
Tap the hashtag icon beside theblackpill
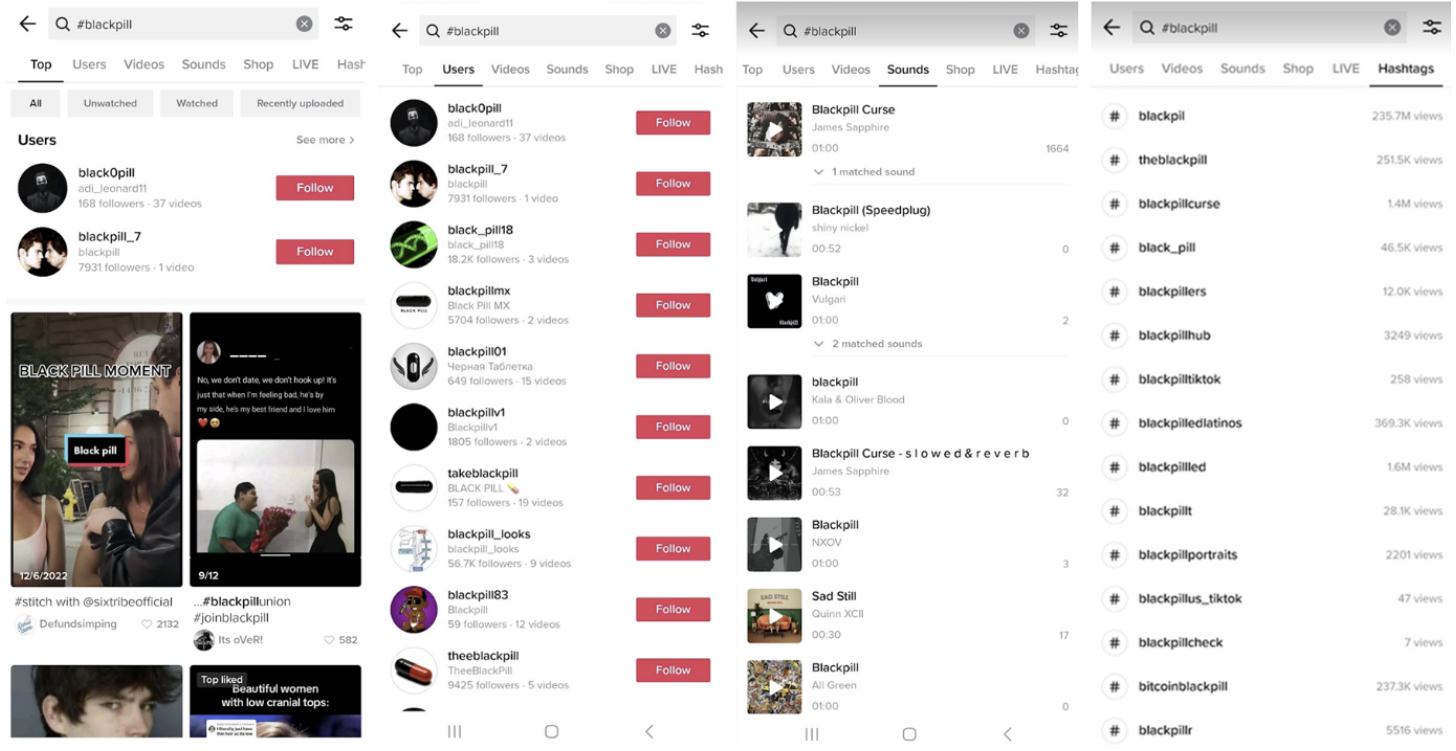[x=1114, y=160]
